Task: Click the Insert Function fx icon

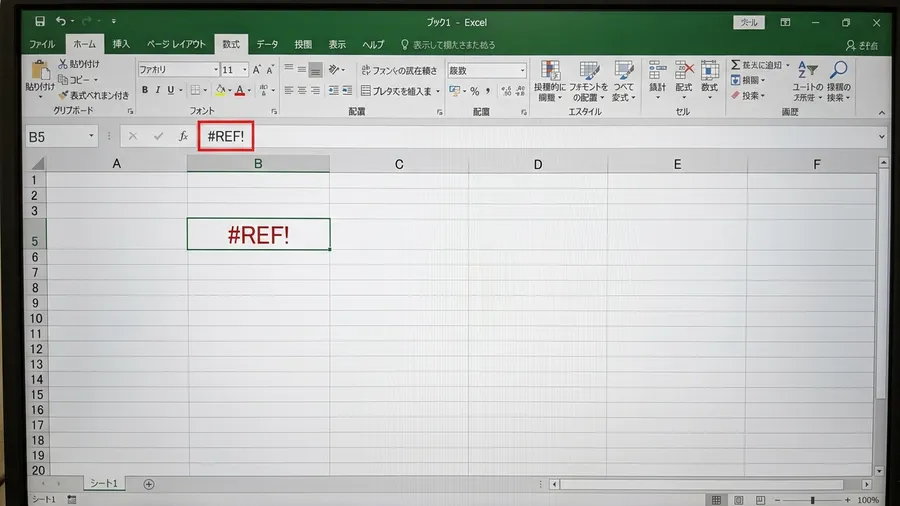Action: click(183, 136)
